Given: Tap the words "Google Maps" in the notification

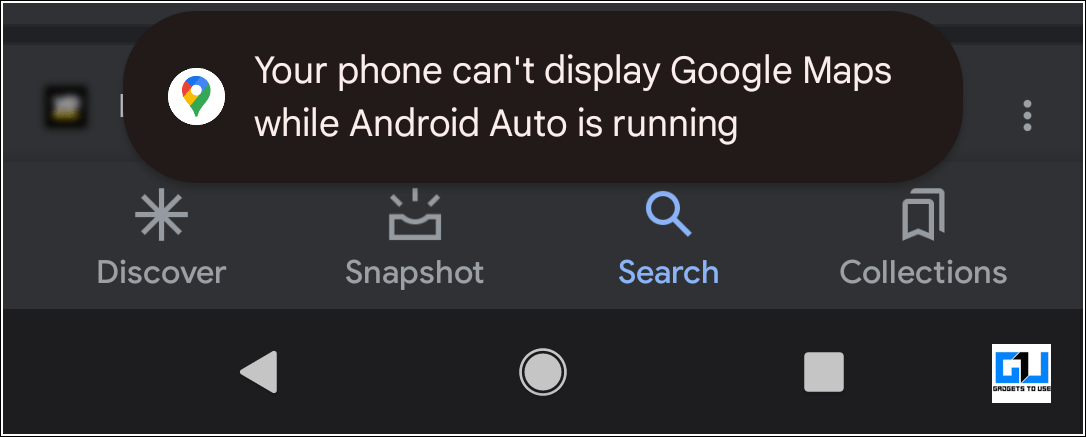Looking at the screenshot, I should click(x=782, y=72).
